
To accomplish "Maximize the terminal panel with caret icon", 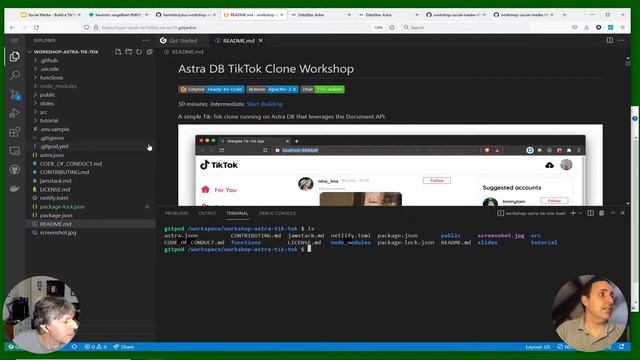I will (613, 213).
